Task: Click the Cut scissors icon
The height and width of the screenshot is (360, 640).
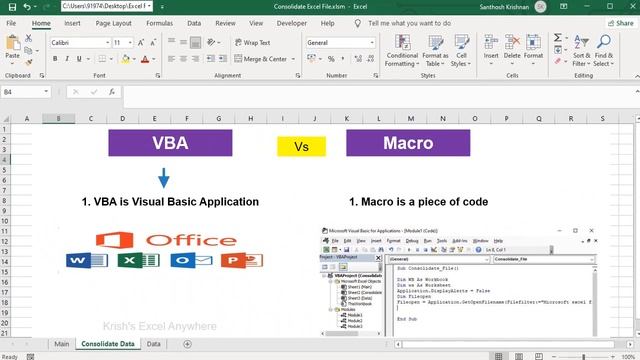Action: pos(29,38)
